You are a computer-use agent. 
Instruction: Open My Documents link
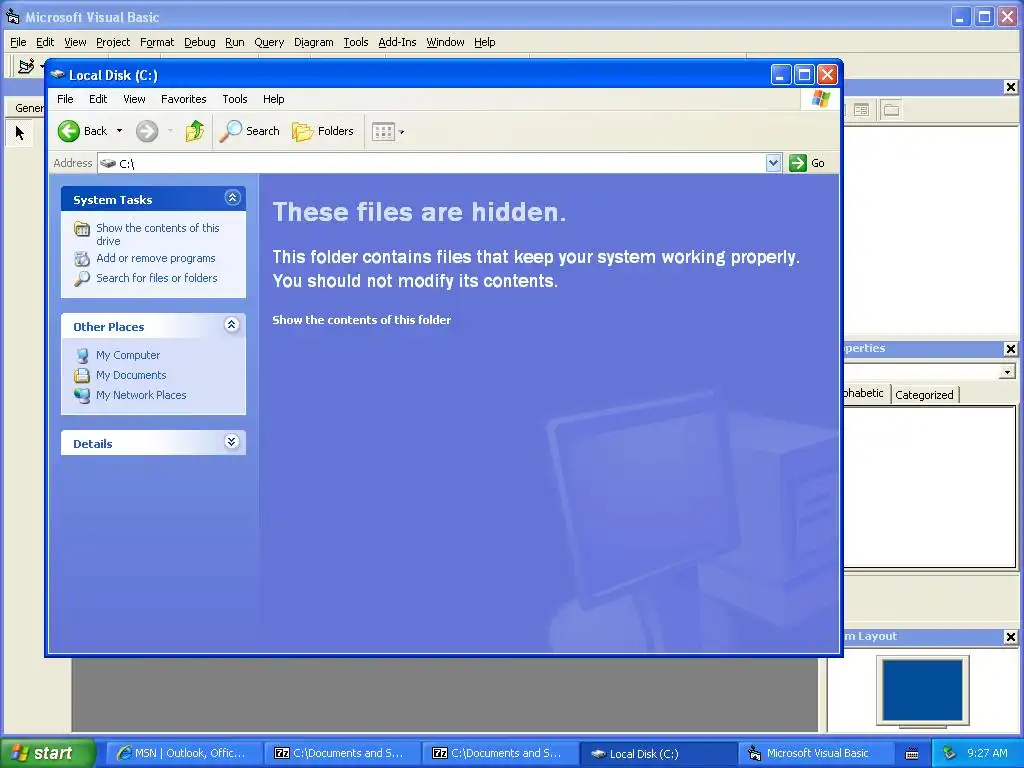tap(131, 376)
